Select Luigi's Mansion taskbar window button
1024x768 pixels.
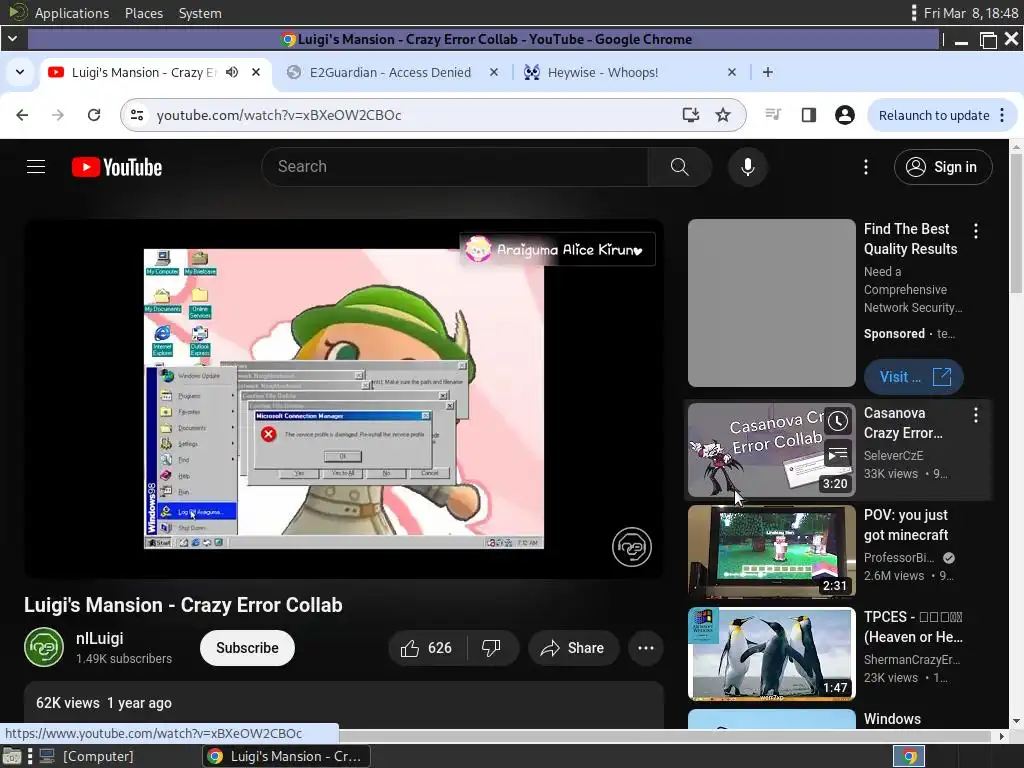[x=286, y=756]
